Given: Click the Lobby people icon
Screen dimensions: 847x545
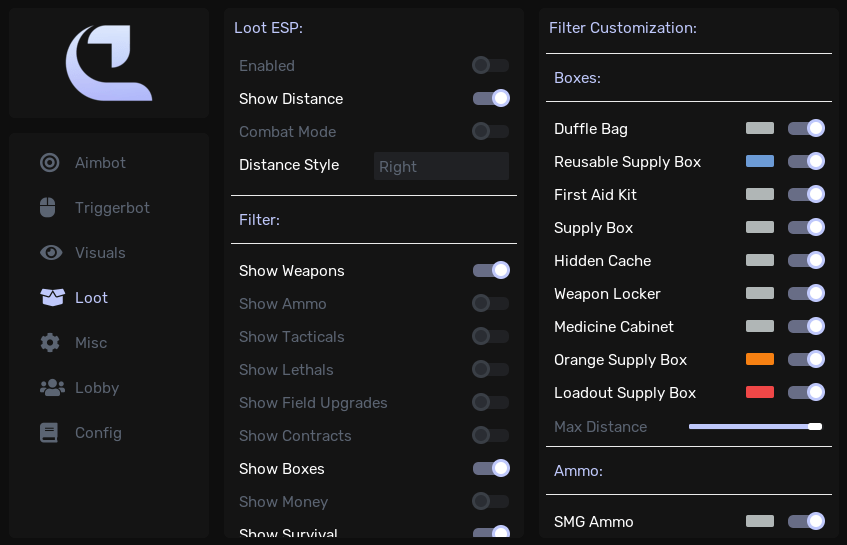Looking at the screenshot, I should pos(52,387).
